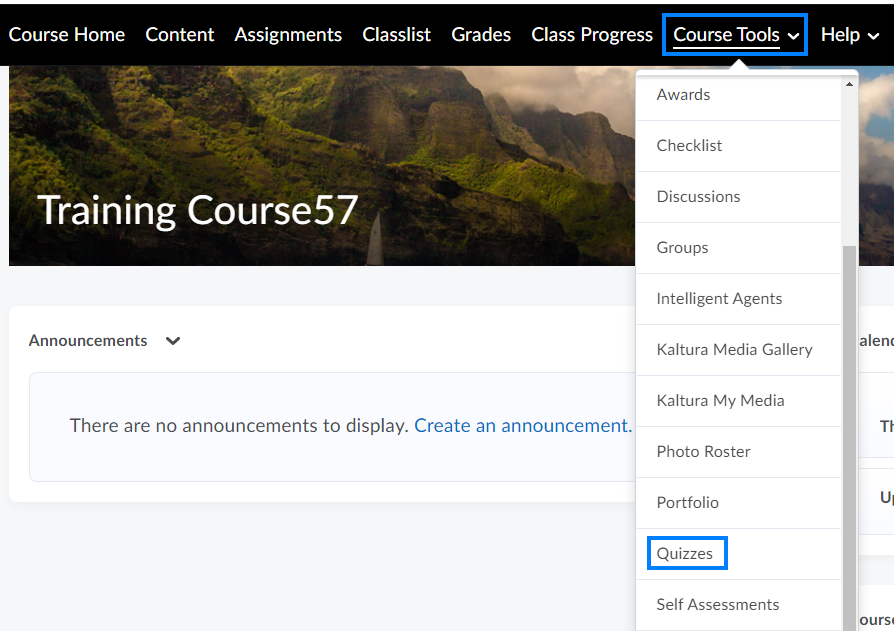Open the Classlist page
Screen dimensions: 894x631
[397, 35]
